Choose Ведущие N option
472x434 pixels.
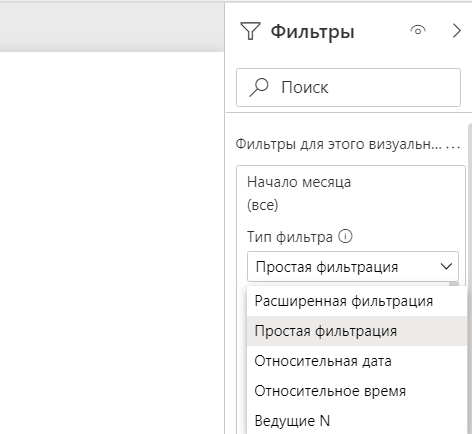357,421
